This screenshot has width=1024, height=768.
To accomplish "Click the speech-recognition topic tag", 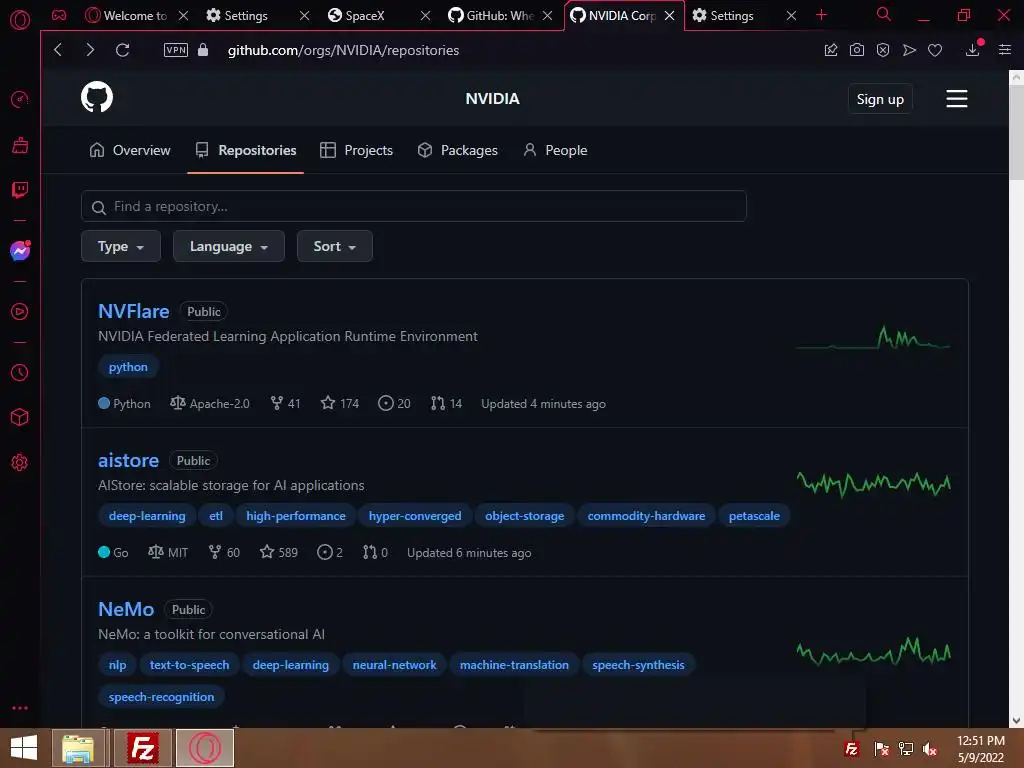I will pos(161,697).
